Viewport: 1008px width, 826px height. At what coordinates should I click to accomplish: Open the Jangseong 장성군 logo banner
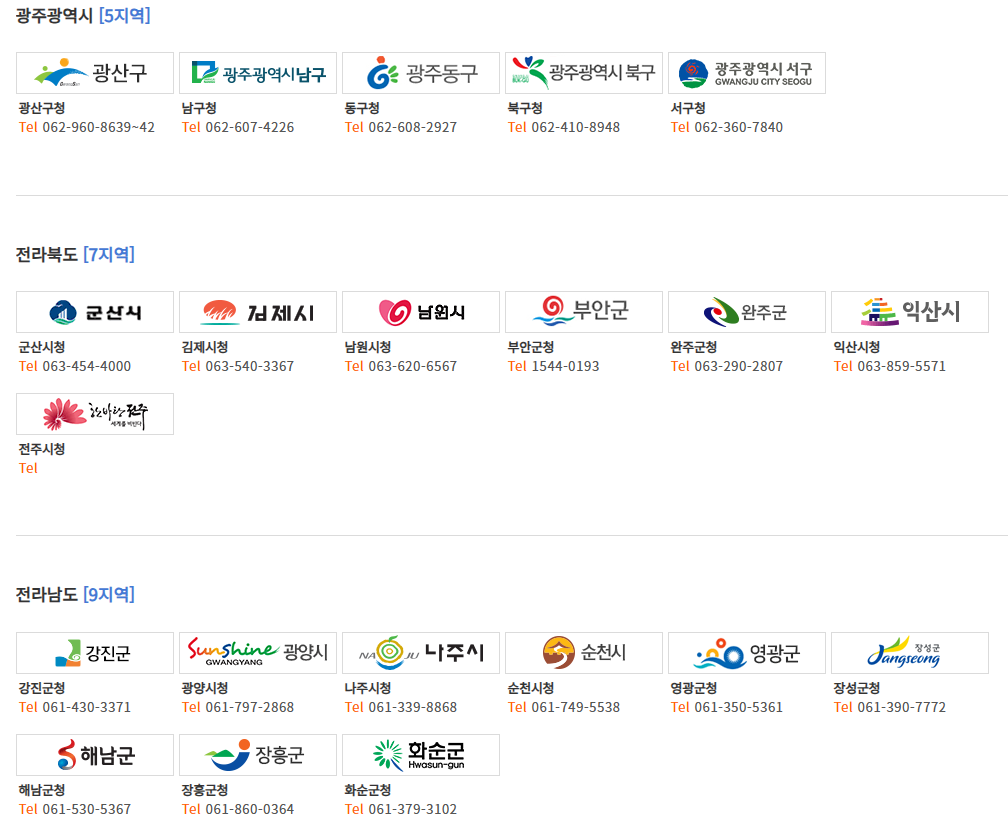(x=910, y=653)
